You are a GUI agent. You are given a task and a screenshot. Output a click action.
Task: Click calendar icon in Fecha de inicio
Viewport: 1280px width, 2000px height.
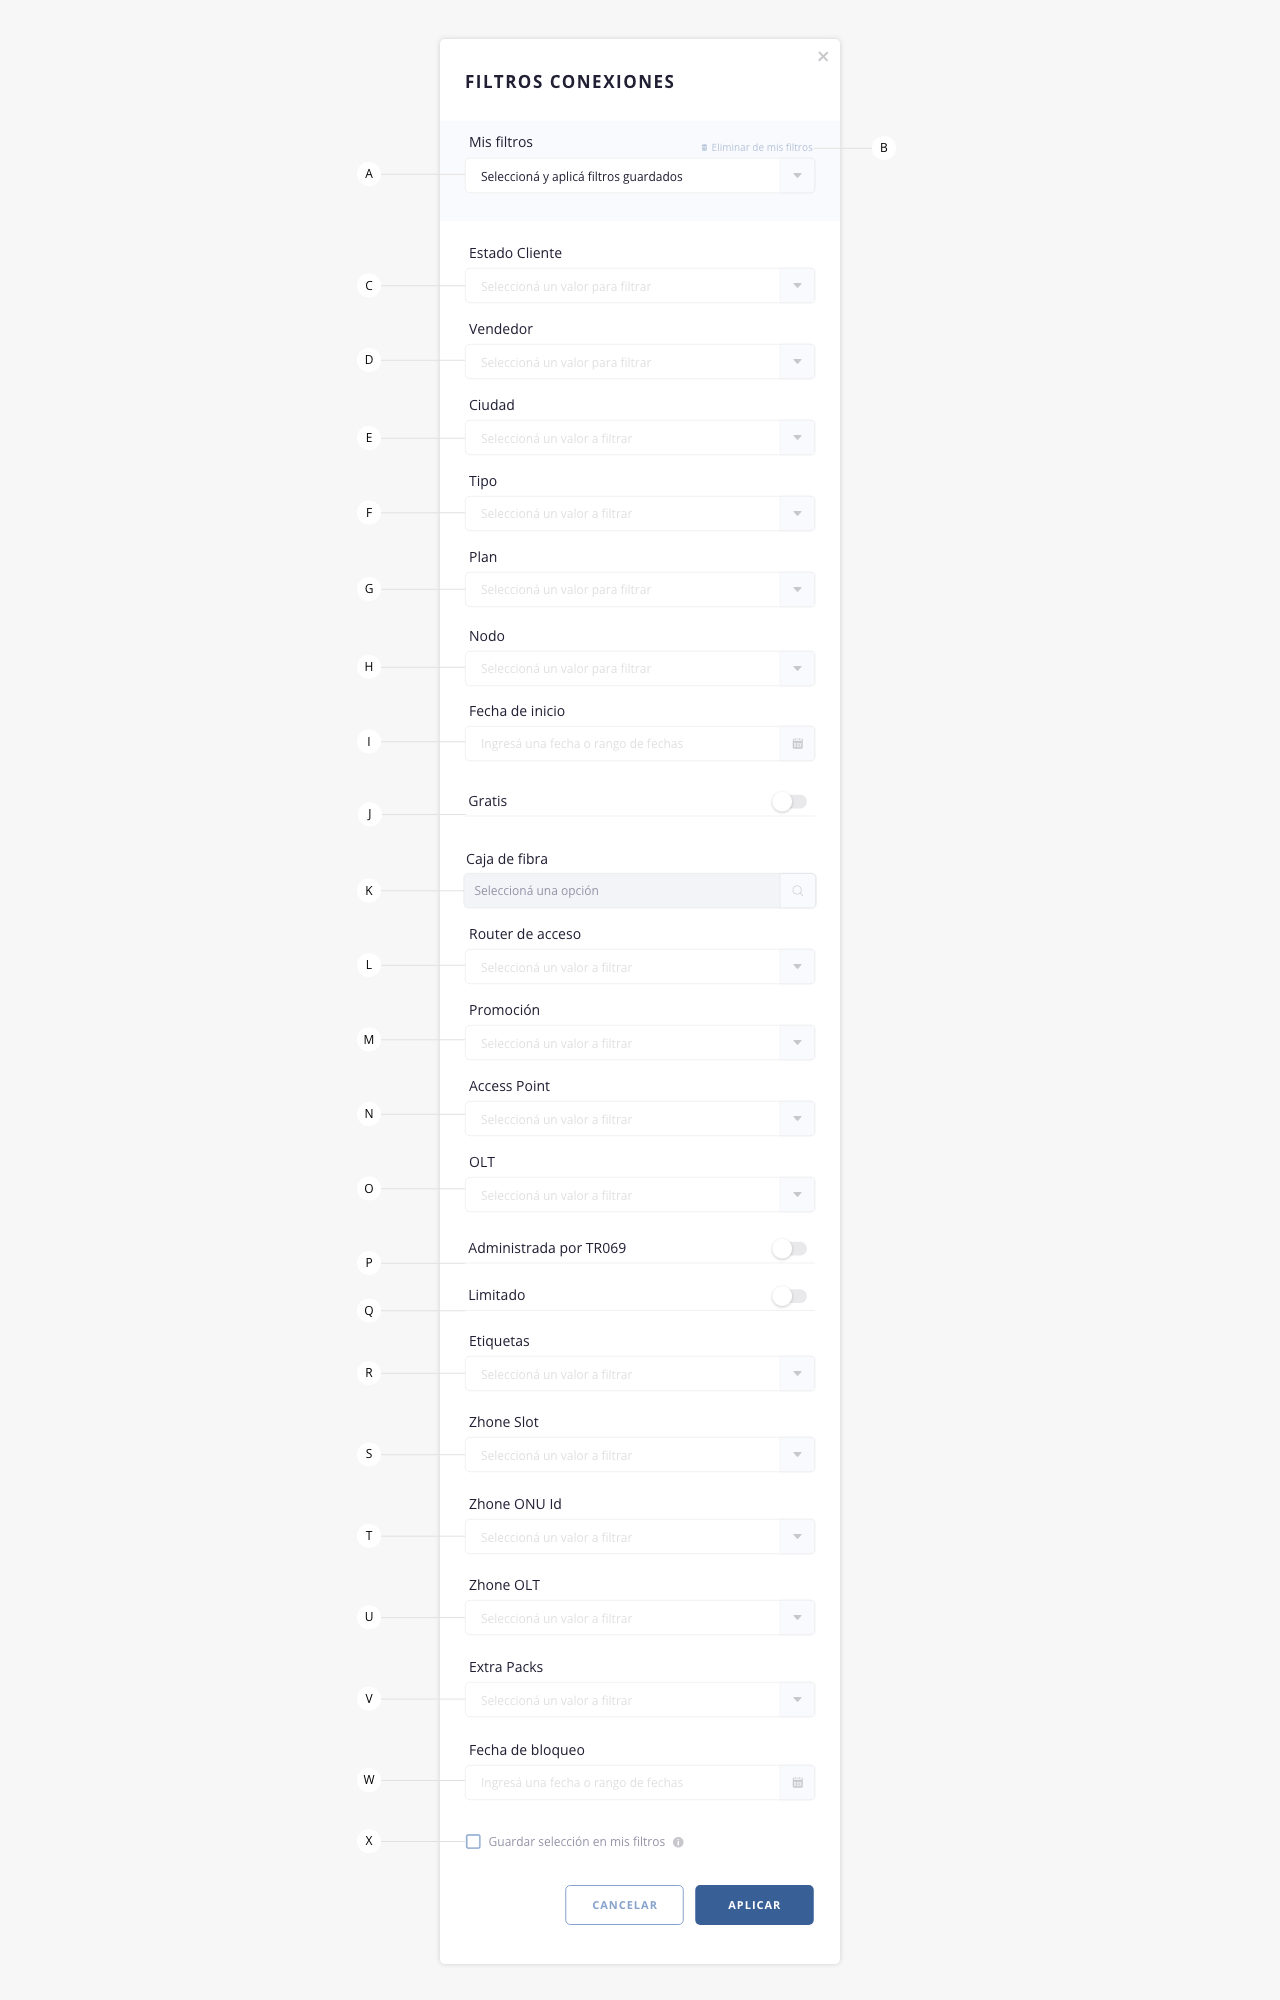click(x=797, y=744)
